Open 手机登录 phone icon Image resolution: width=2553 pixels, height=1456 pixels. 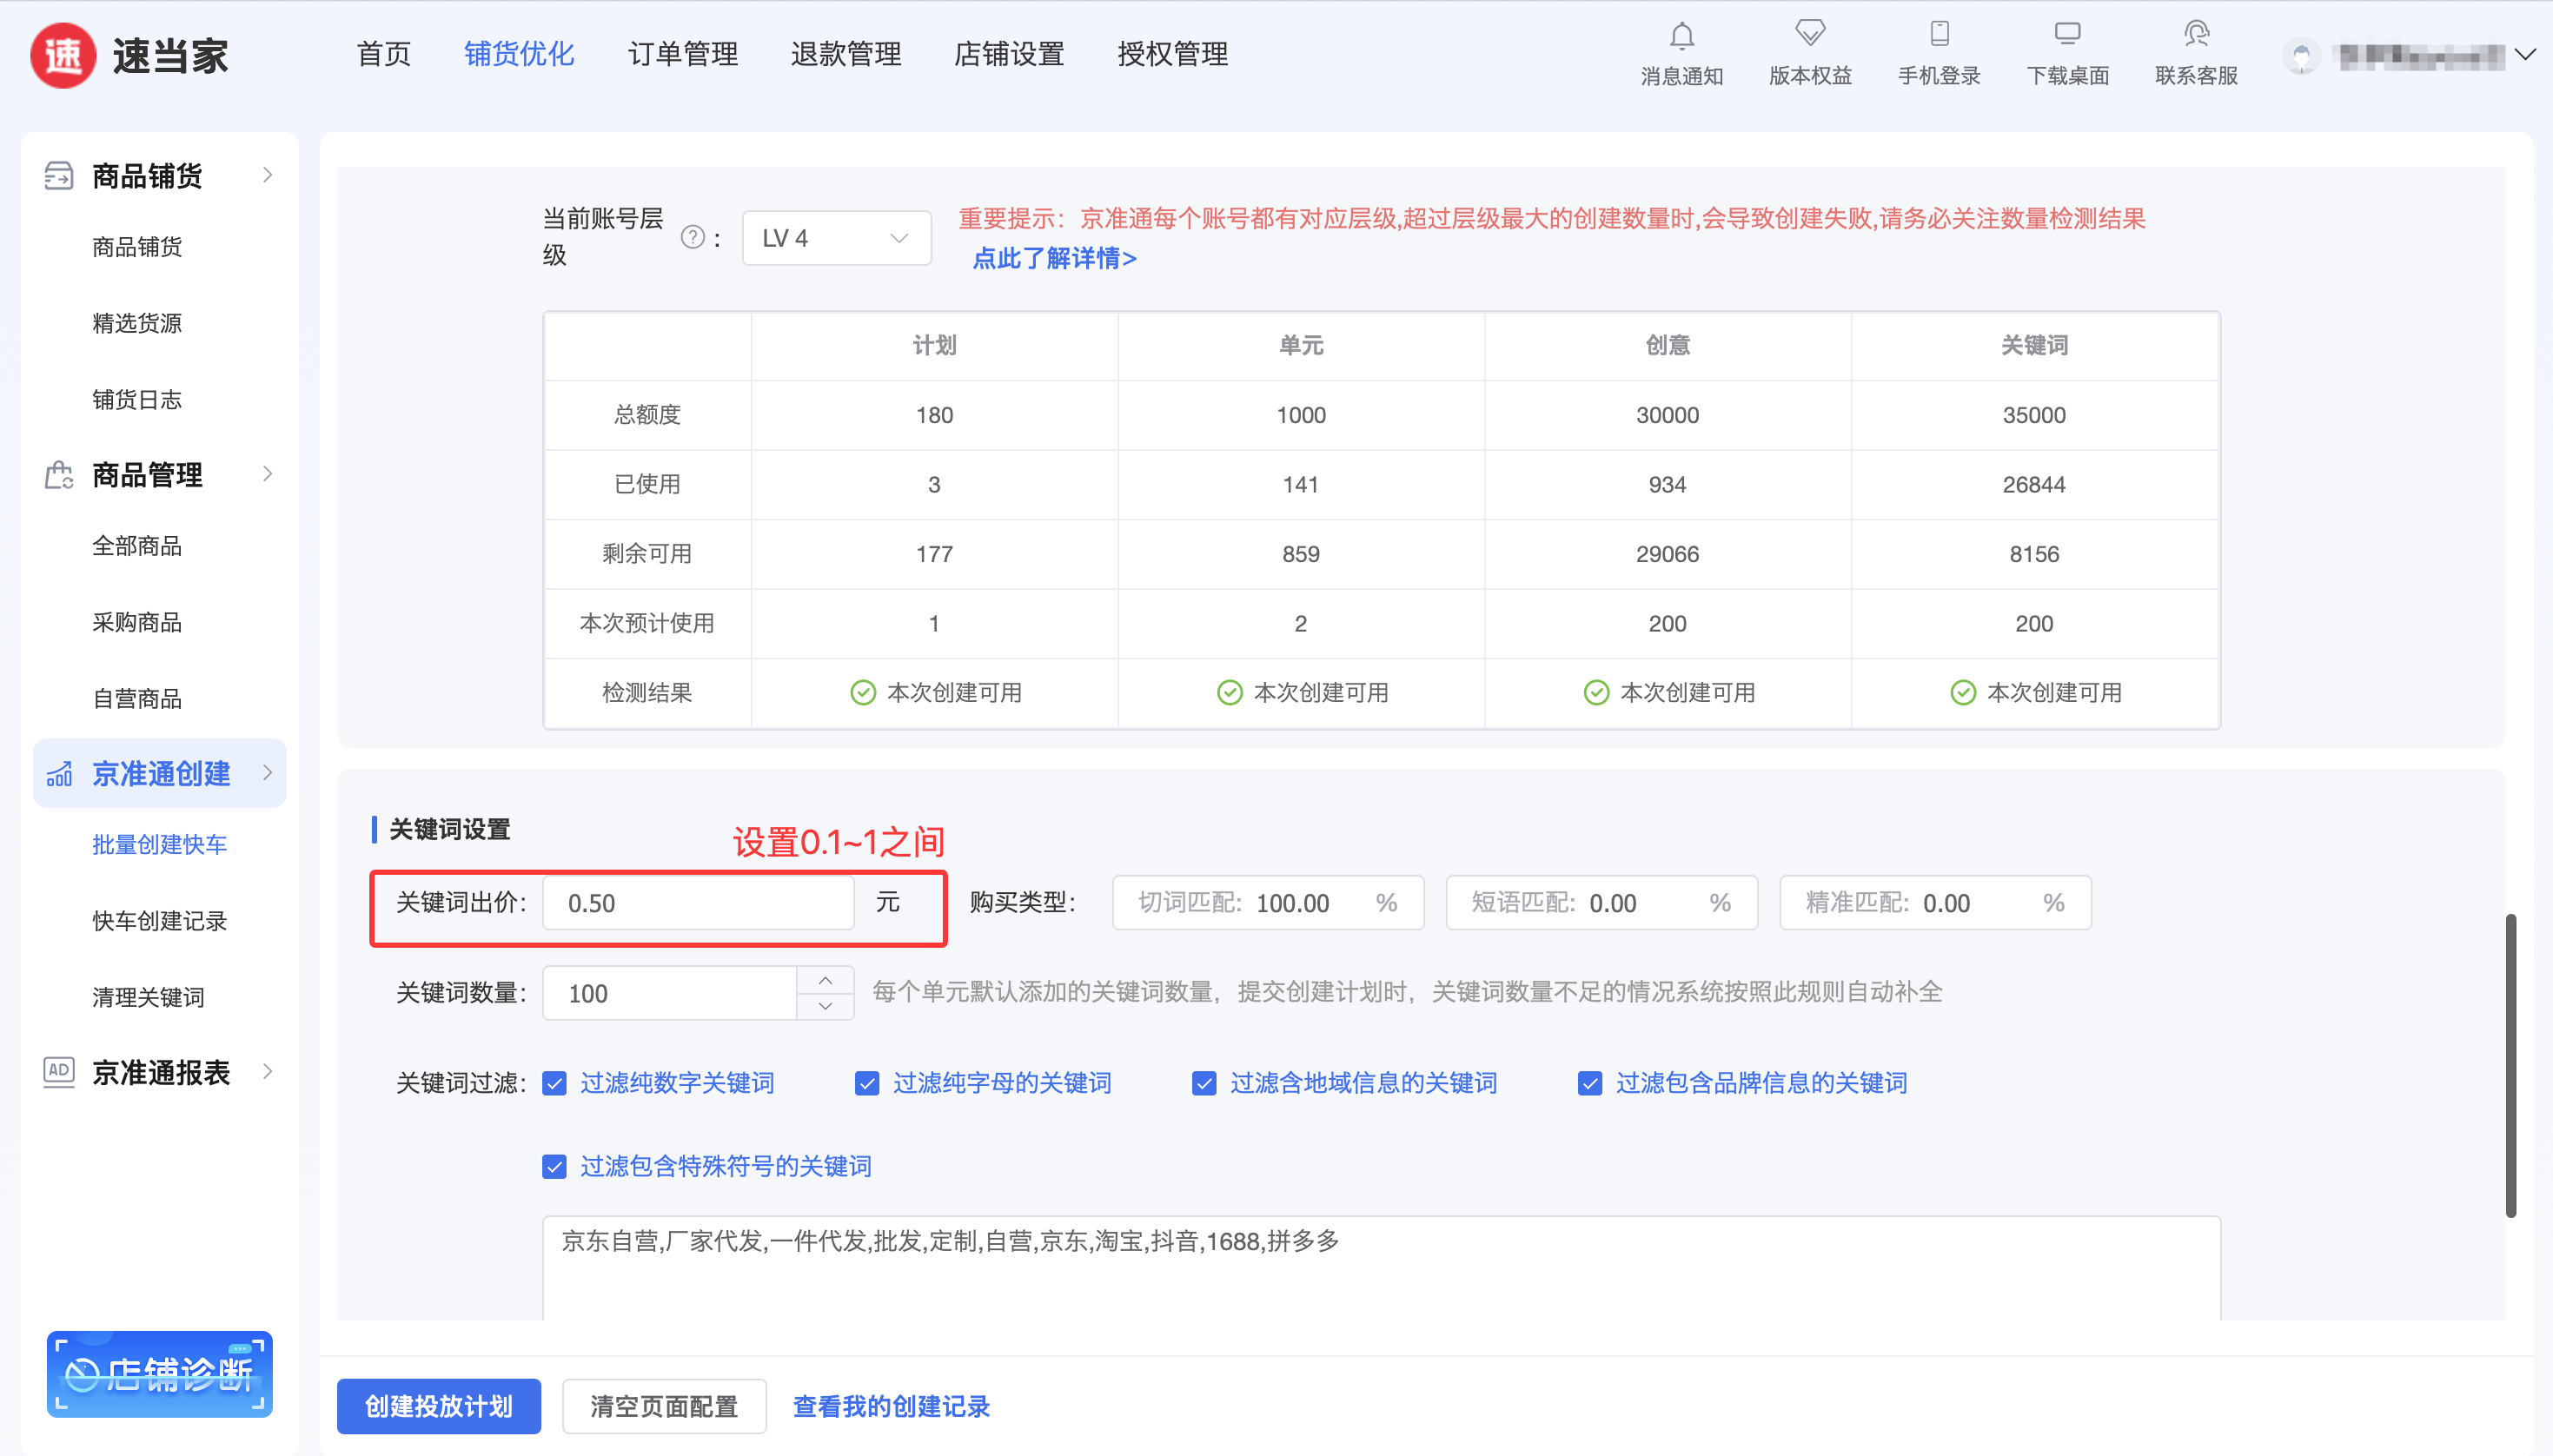click(x=1938, y=35)
